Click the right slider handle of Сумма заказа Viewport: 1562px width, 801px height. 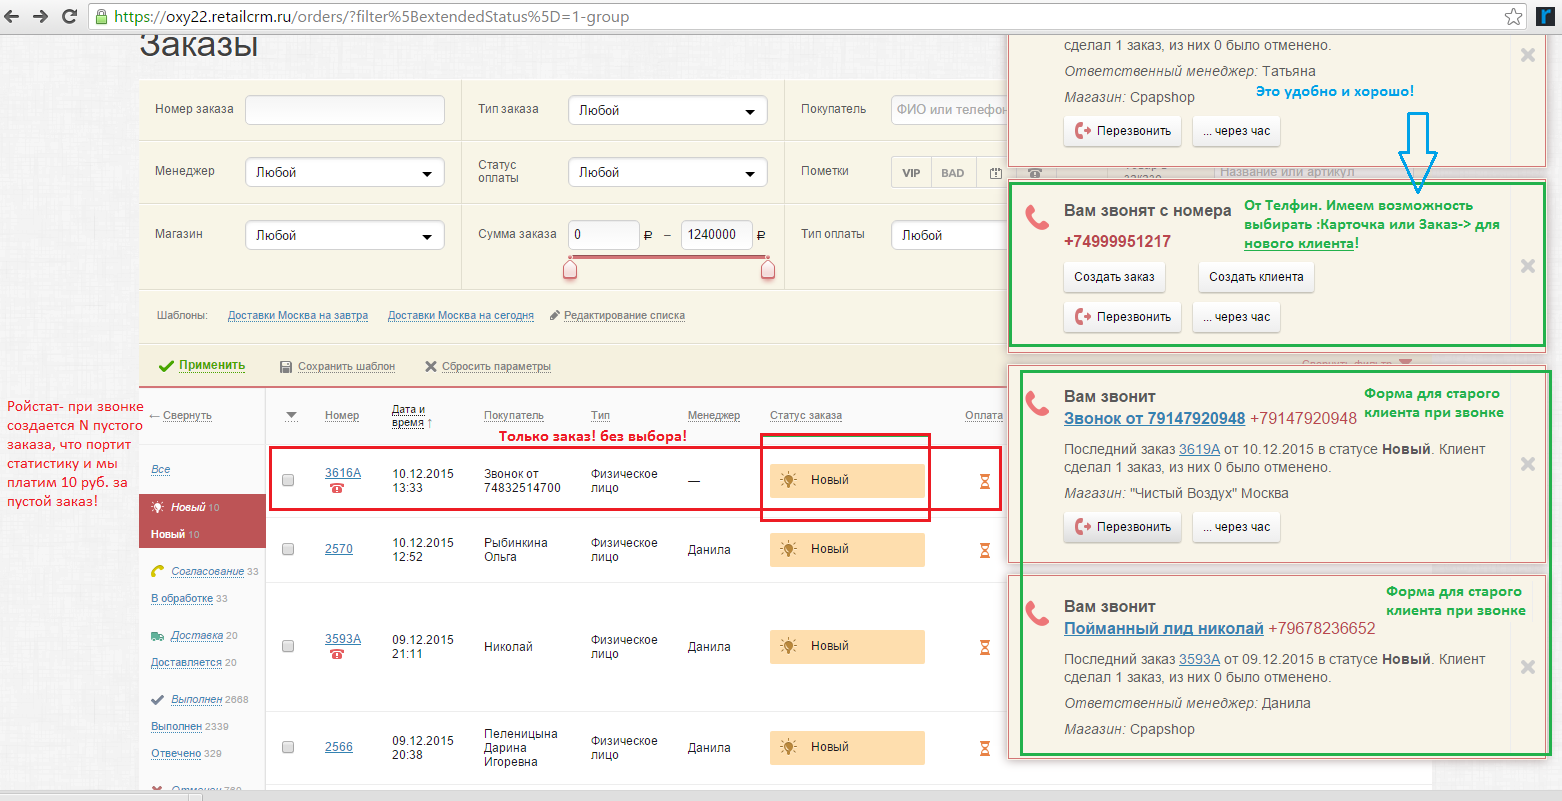click(x=768, y=268)
